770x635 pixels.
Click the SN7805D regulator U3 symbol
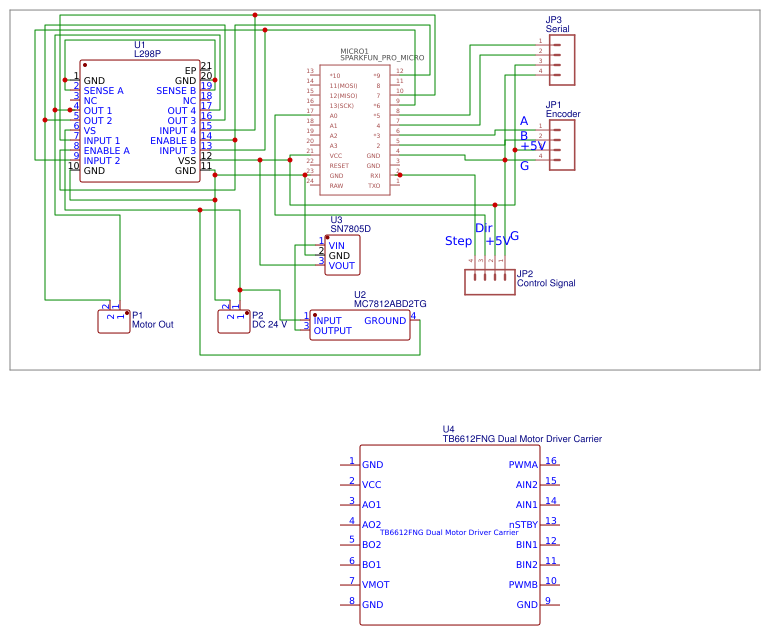click(342, 255)
